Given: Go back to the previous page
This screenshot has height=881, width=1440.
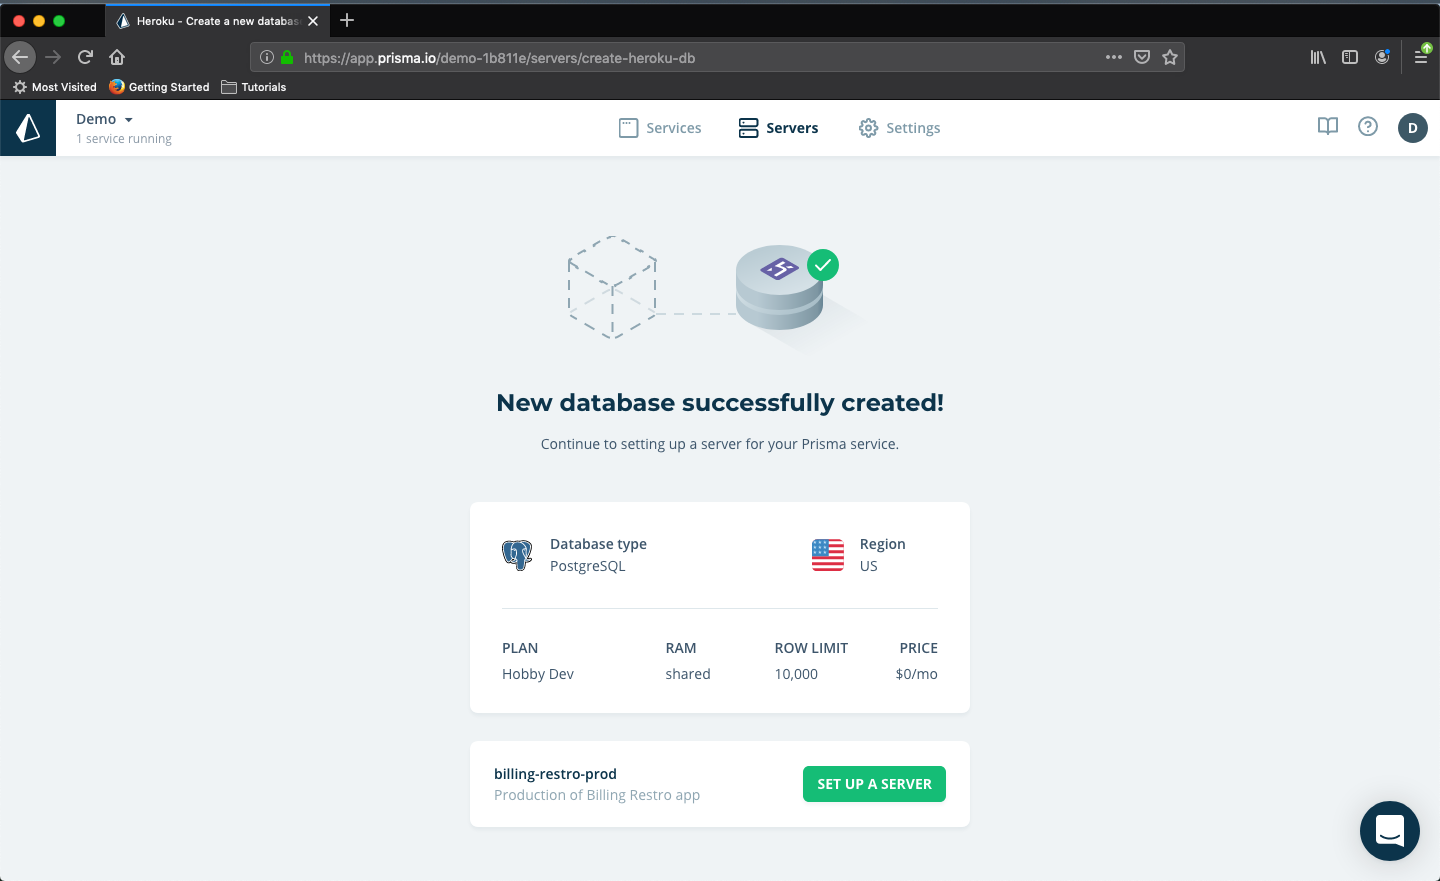Looking at the screenshot, I should click(20, 57).
